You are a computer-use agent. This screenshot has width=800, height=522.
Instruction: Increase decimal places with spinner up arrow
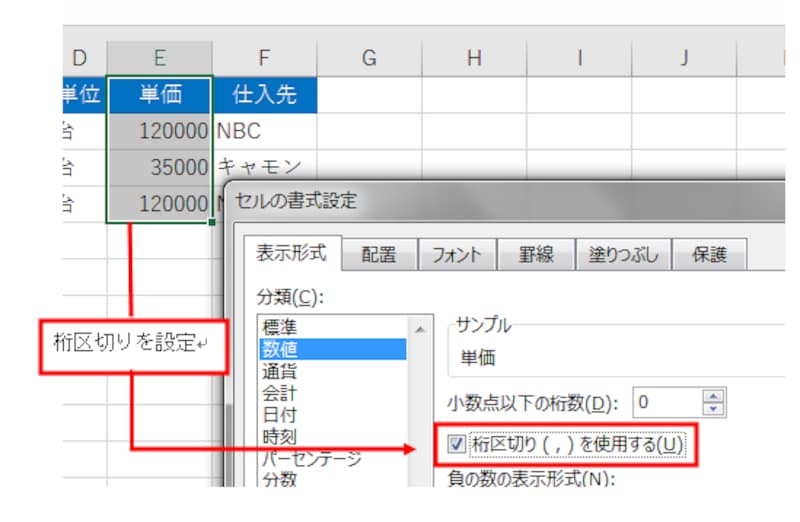pyautogui.click(x=713, y=396)
